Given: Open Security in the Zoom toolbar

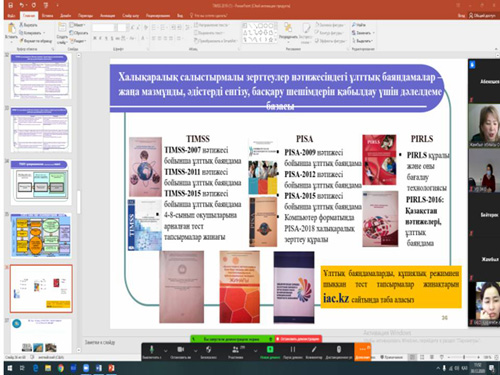Looking at the screenshot, I should (x=208, y=351).
